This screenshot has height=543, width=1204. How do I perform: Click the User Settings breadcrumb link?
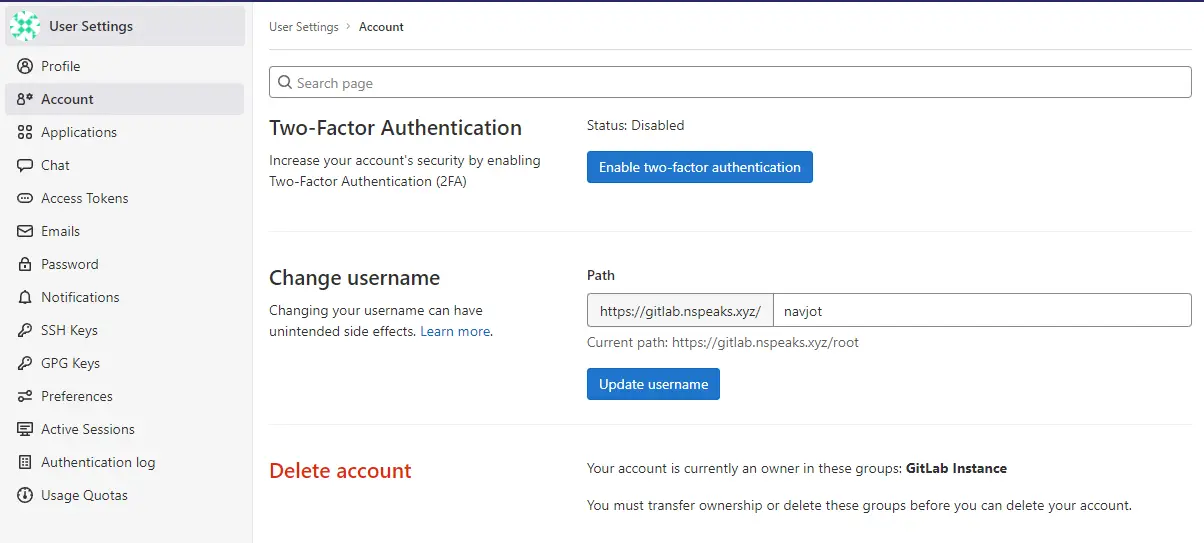pos(304,27)
